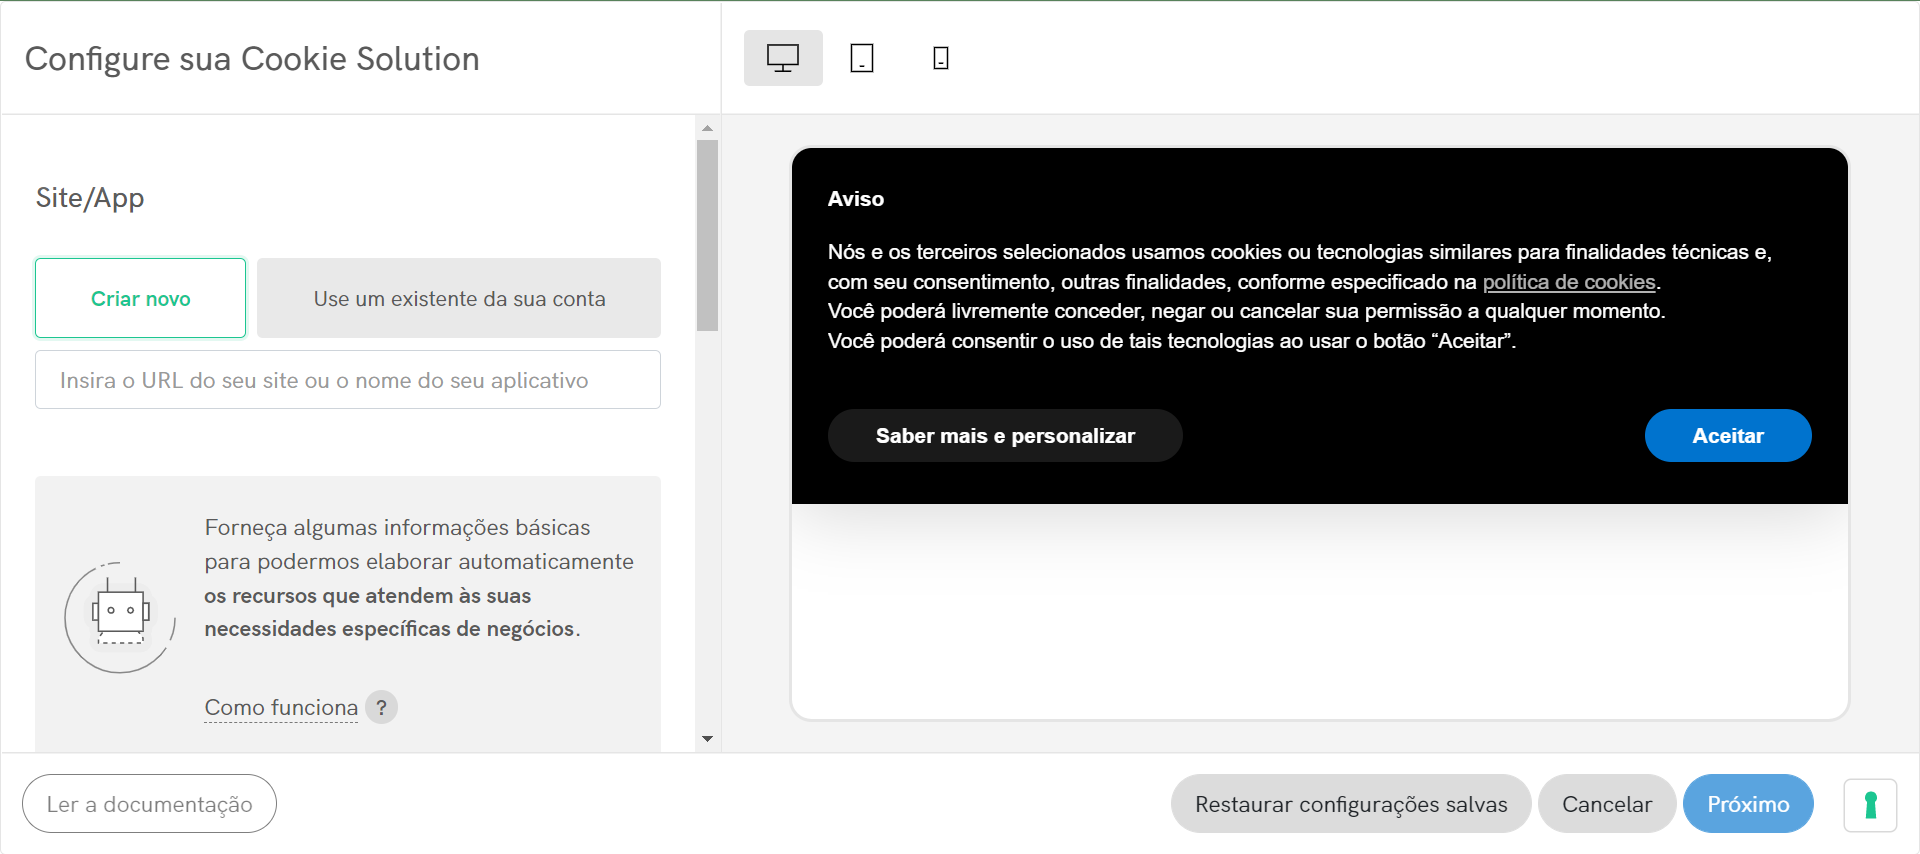Click the Cancelar button
The height and width of the screenshot is (854, 1920).
click(1607, 804)
